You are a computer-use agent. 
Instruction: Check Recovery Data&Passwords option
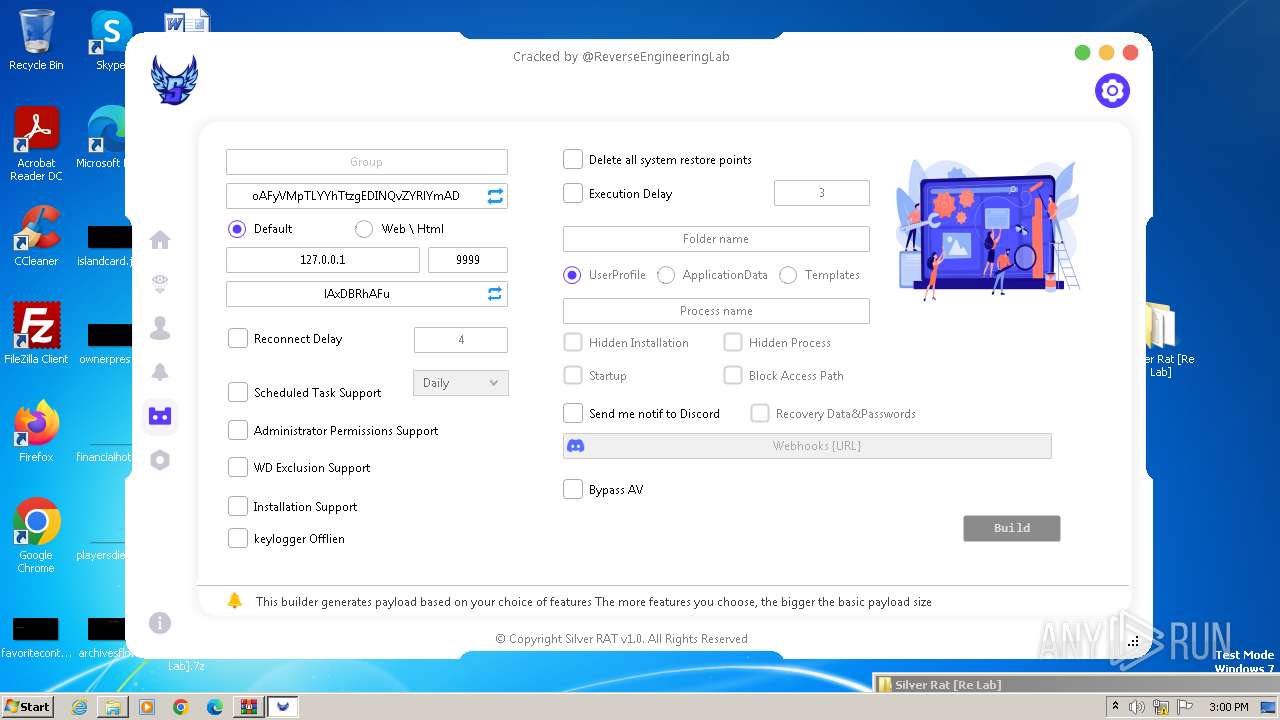(760, 413)
